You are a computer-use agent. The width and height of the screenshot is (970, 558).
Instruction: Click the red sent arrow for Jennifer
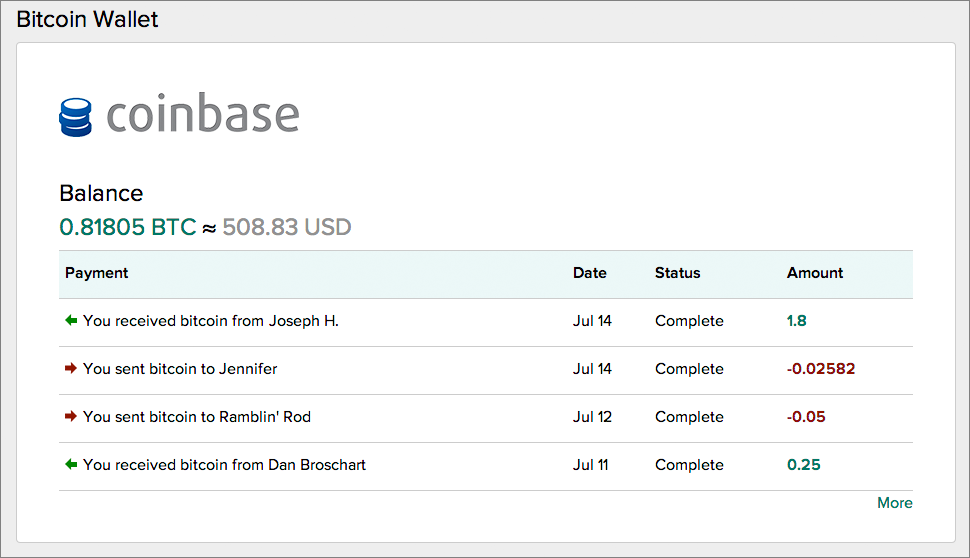tap(71, 368)
